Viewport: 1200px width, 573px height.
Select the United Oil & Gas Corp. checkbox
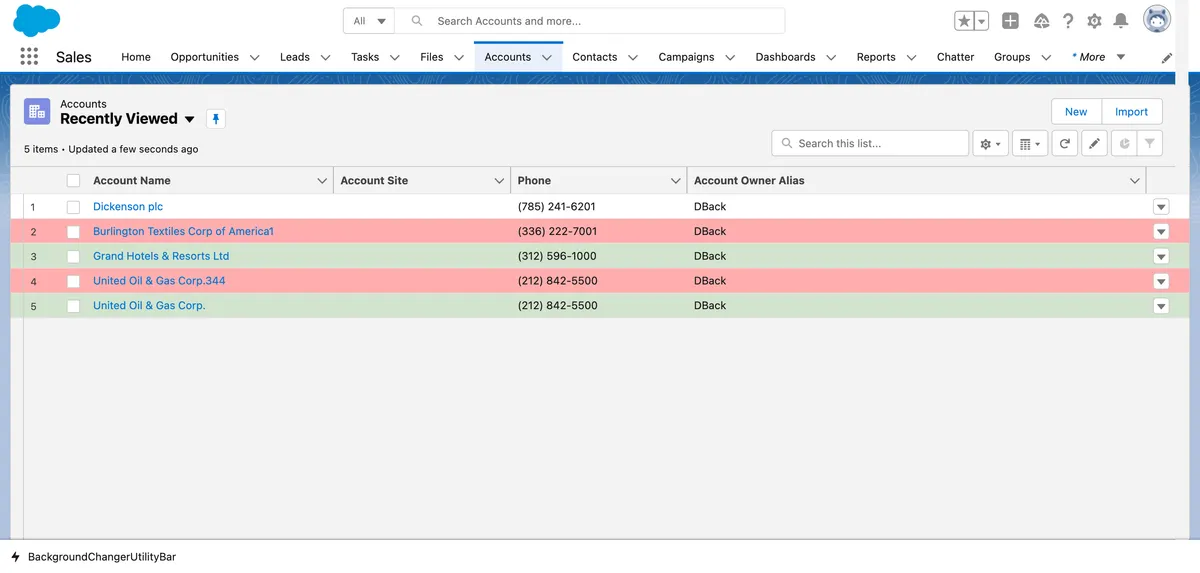coord(73,306)
